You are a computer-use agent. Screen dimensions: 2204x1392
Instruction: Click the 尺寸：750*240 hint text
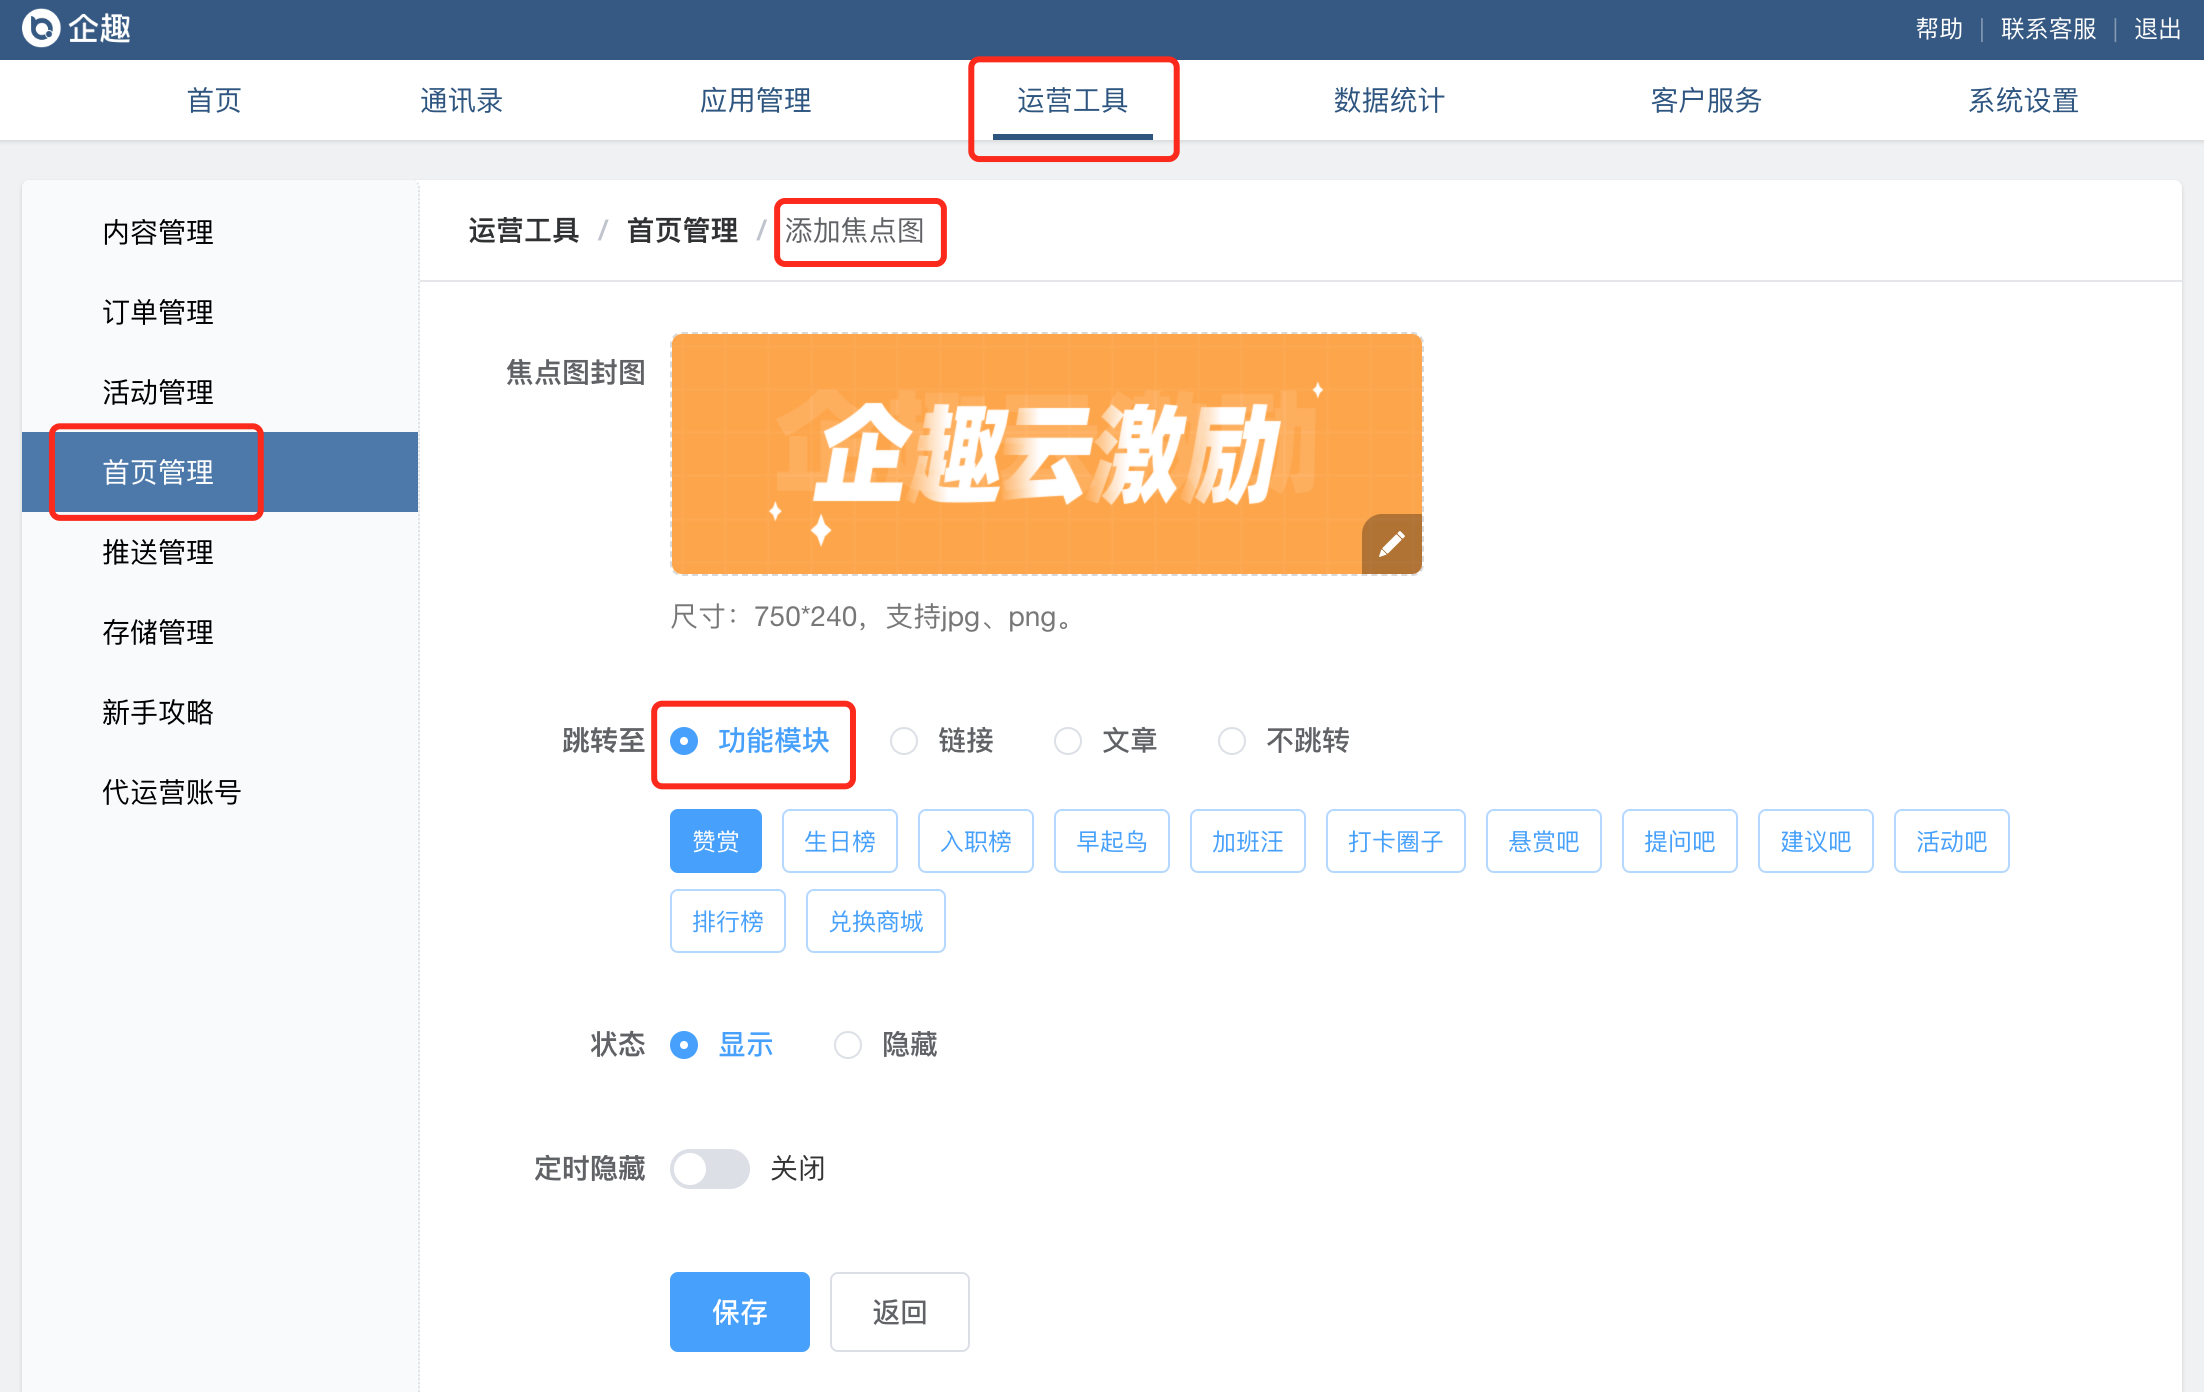coord(872,617)
